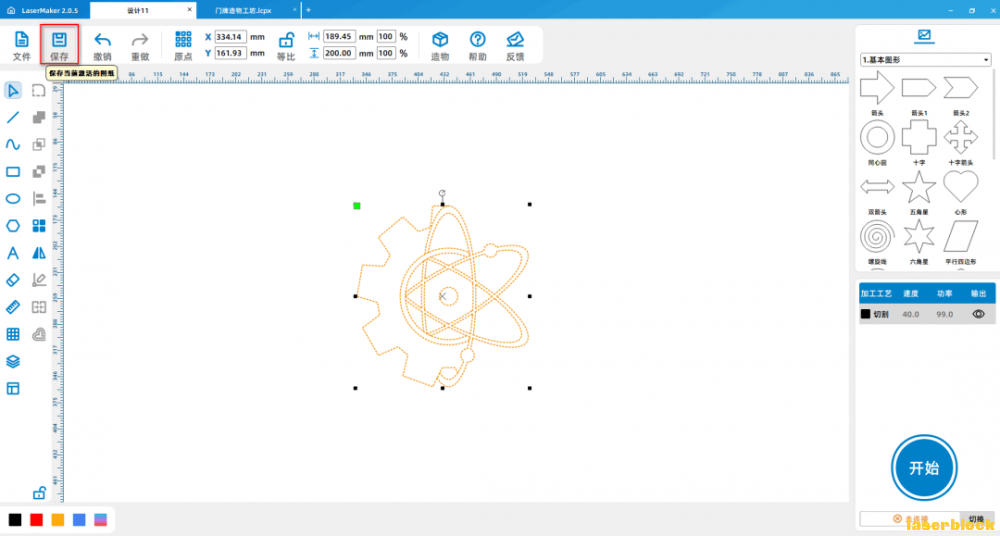Select the rectangle tool

[13, 172]
